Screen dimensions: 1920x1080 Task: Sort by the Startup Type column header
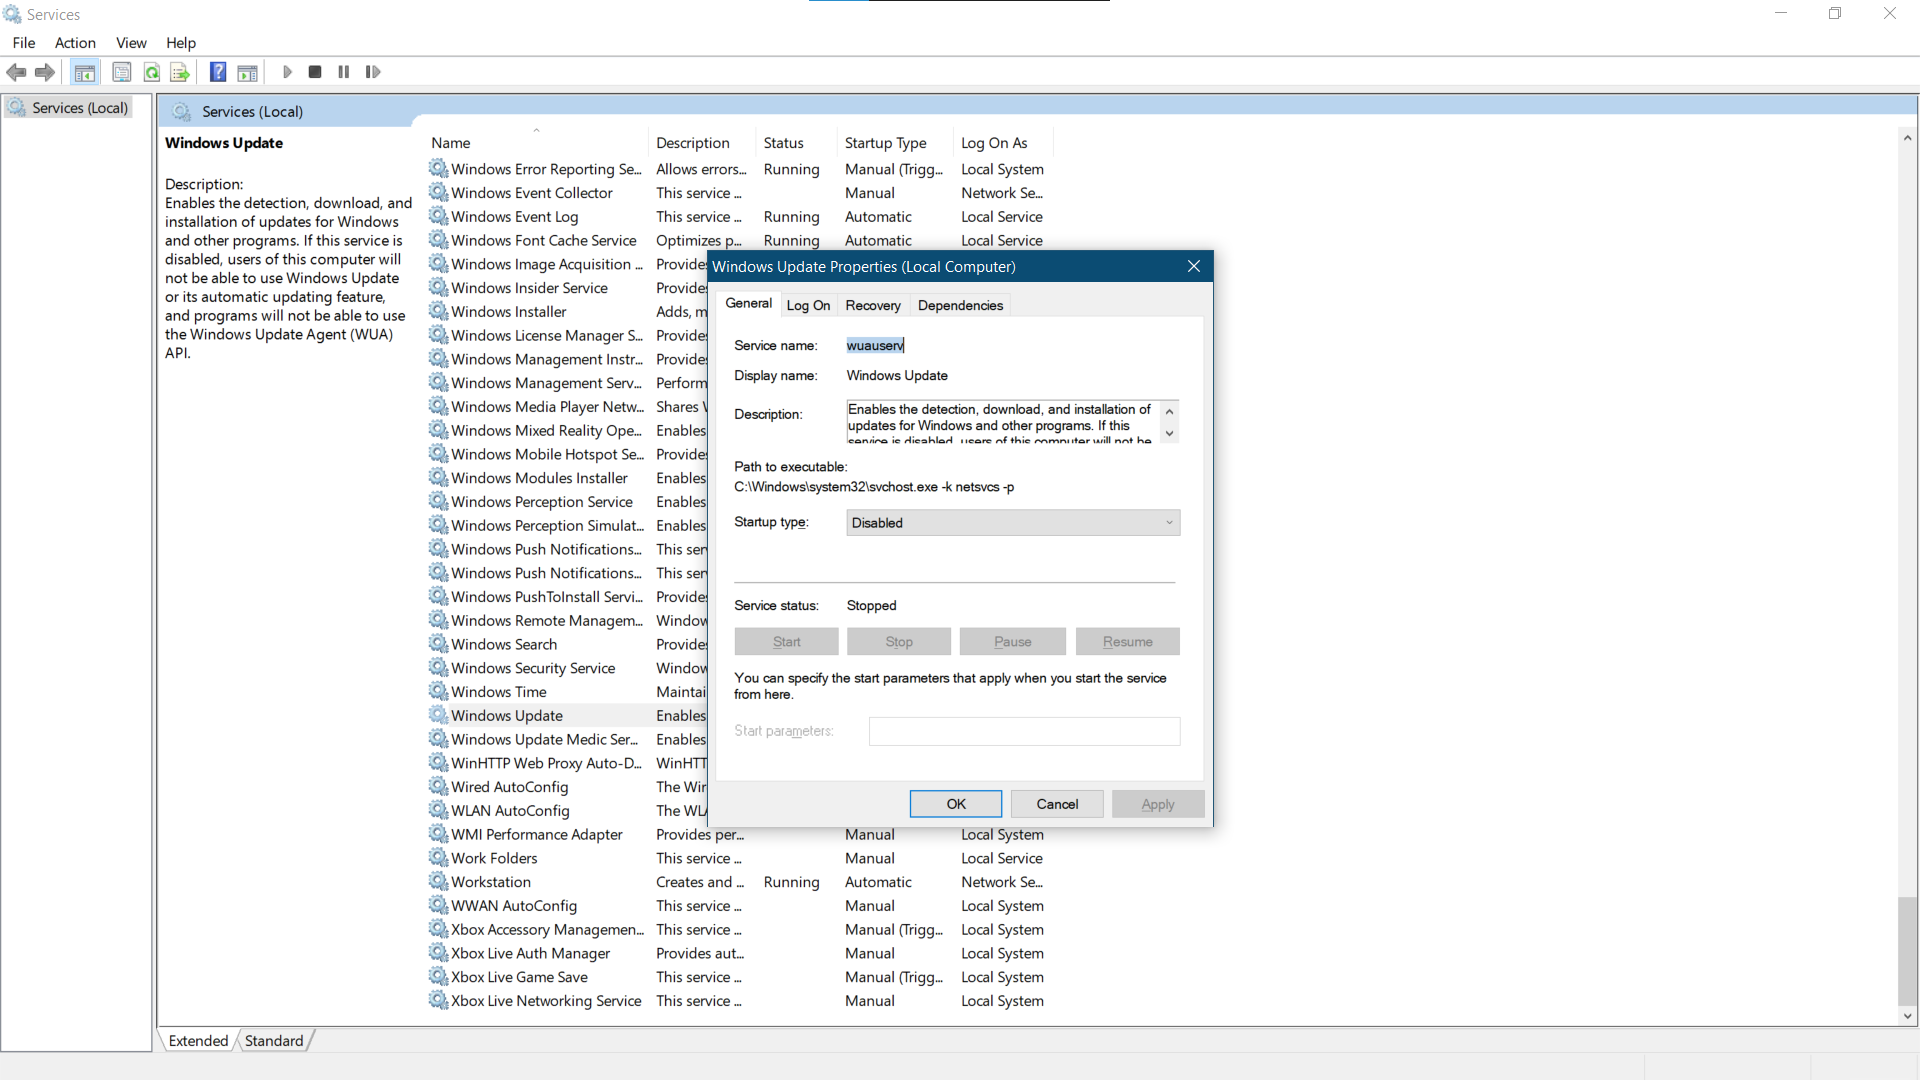point(895,143)
